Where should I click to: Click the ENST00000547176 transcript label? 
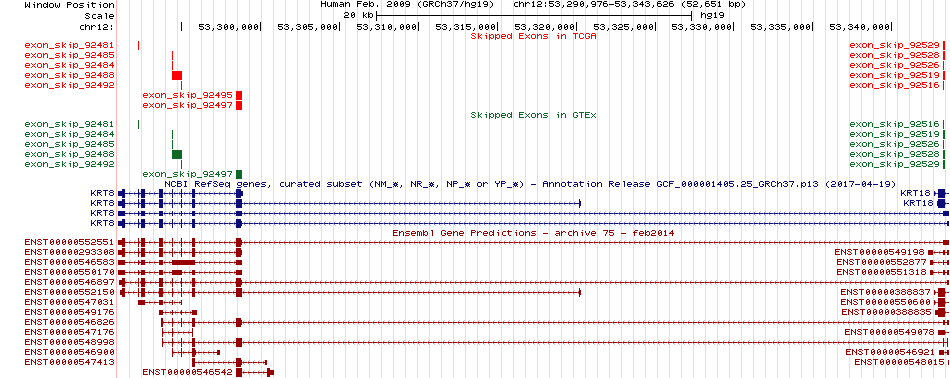(x=69, y=333)
